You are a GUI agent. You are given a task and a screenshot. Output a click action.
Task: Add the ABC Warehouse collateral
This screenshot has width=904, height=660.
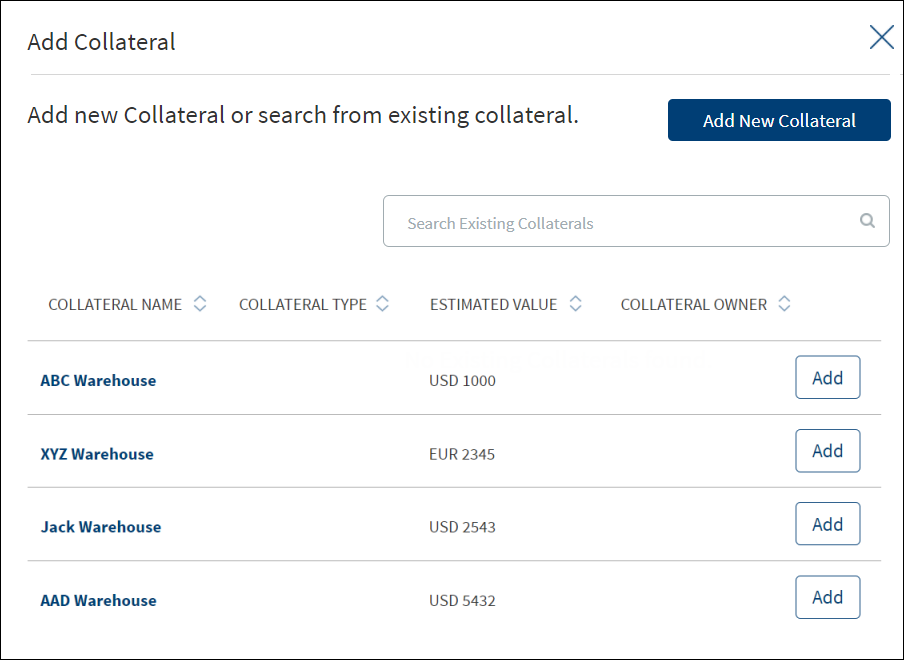[827, 378]
